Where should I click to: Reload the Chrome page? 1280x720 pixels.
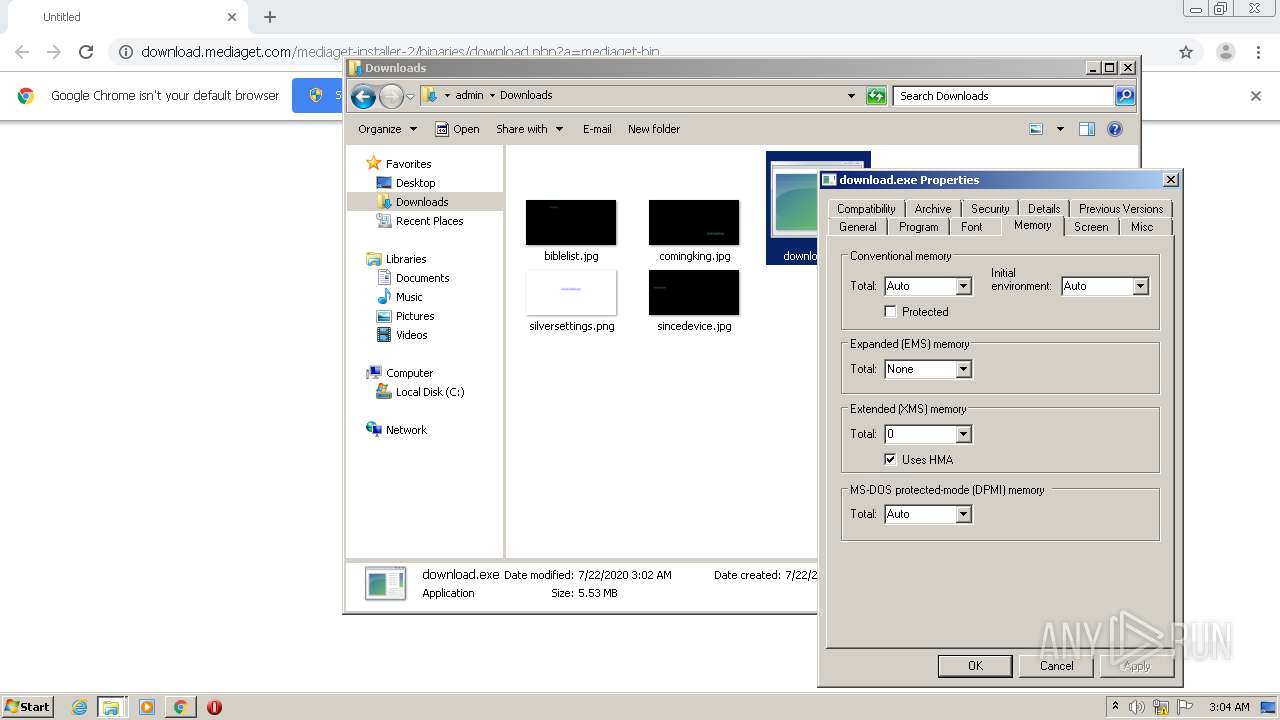[86, 52]
